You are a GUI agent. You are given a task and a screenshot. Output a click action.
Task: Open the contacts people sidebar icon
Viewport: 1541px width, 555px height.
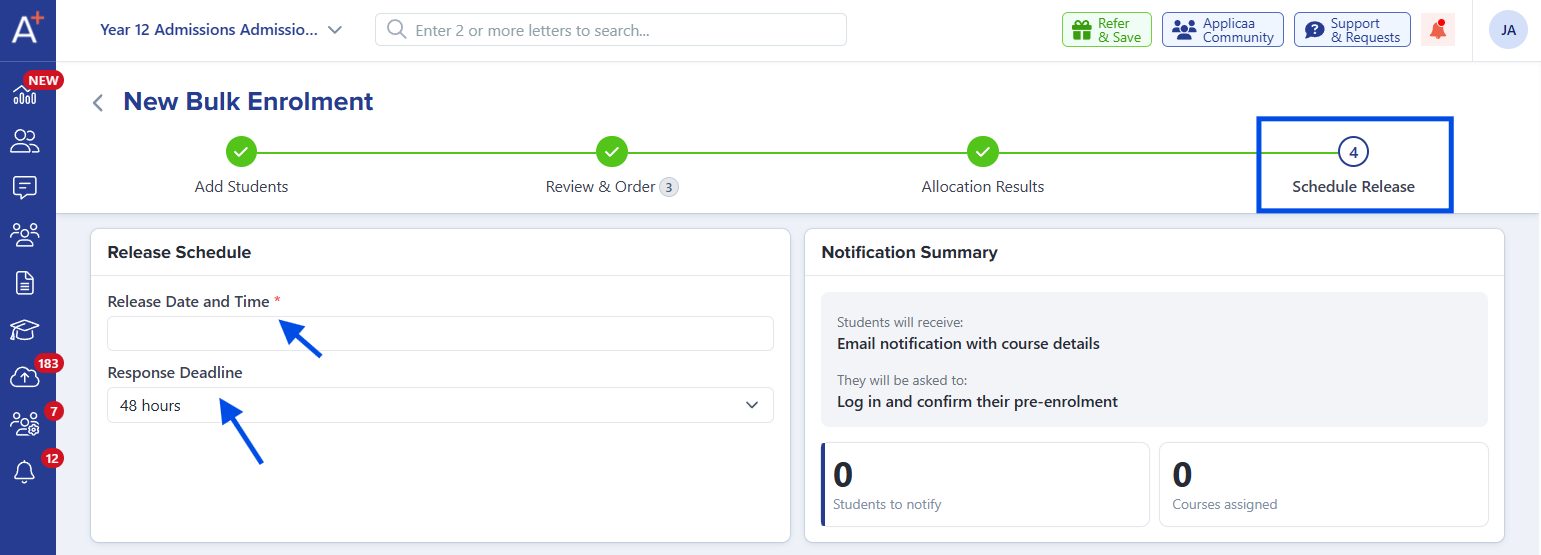25,142
